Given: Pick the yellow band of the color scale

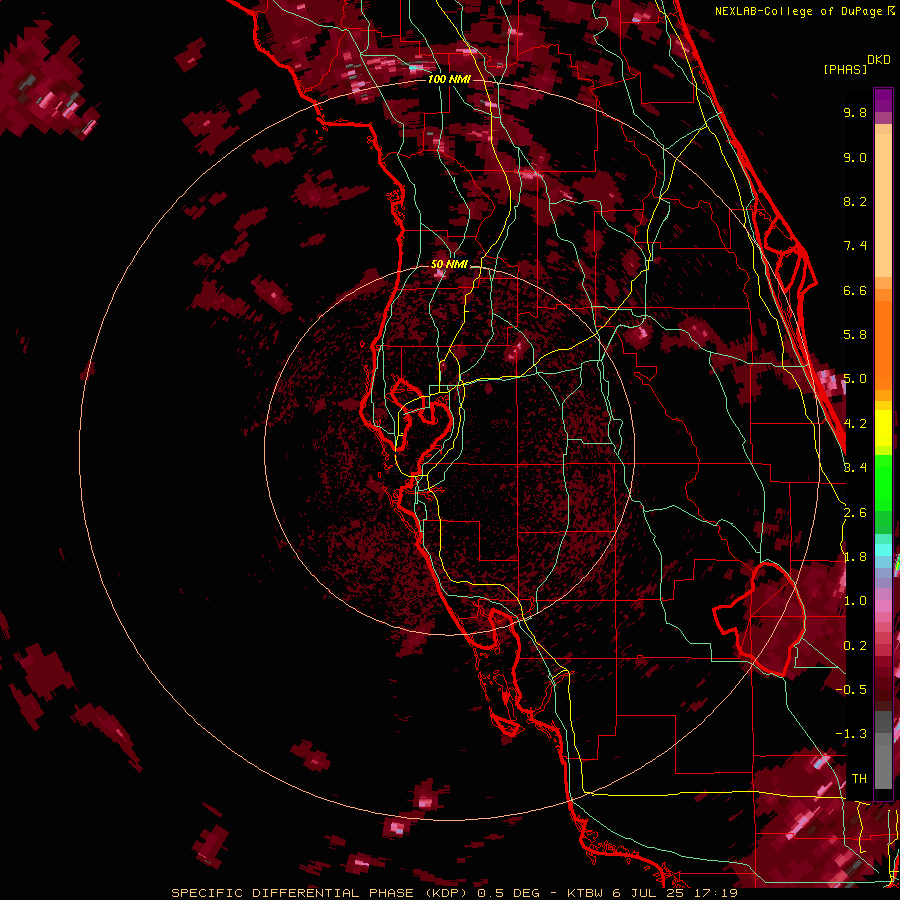Looking at the screenshot, I should point(883,428).
